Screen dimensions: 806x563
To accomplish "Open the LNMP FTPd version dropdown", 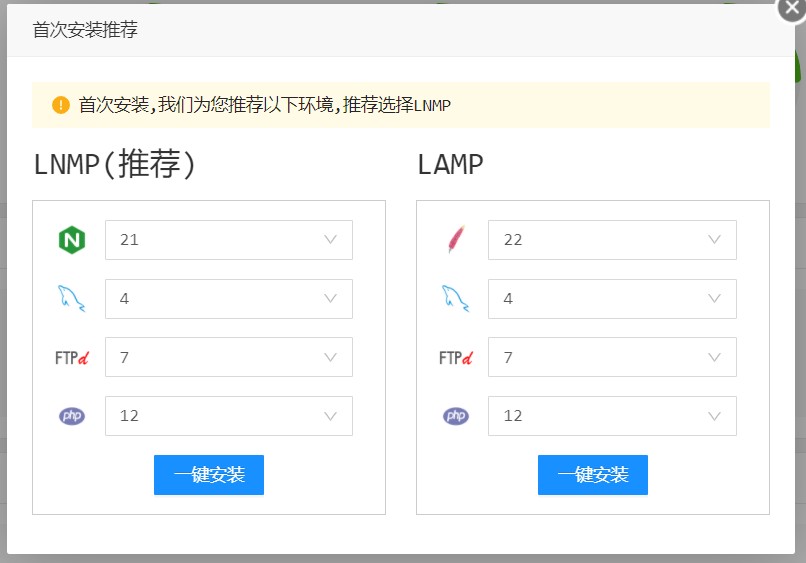I will [x=229, y=357].
